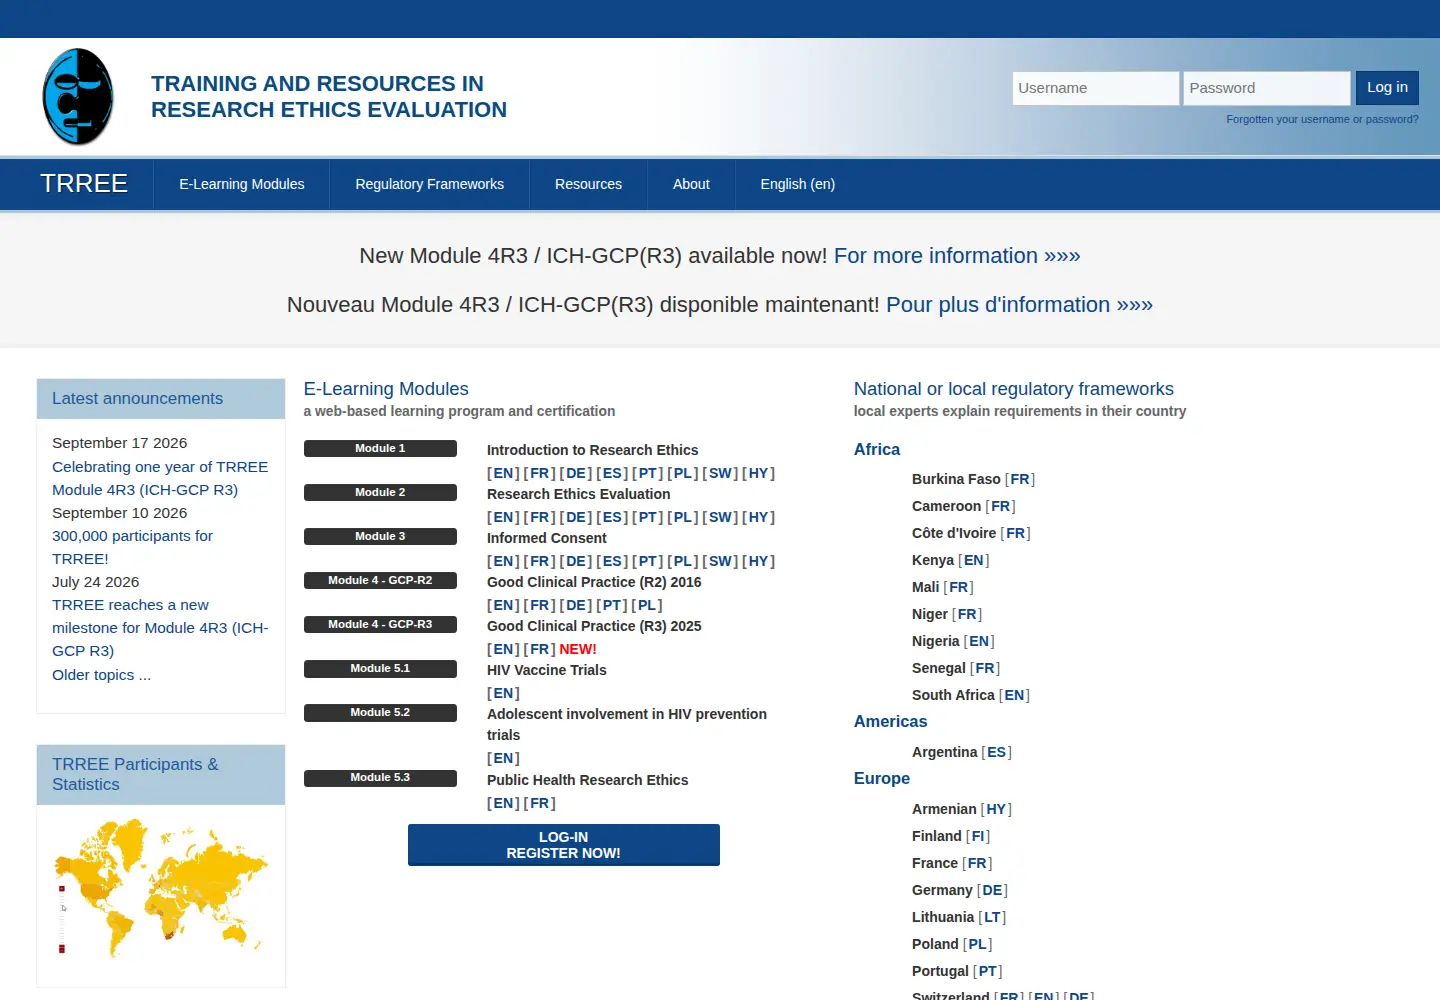1440x1000 pixels.
Task: Open '300,000 participants for TRREE!' announcement
Action: [132, 547]
